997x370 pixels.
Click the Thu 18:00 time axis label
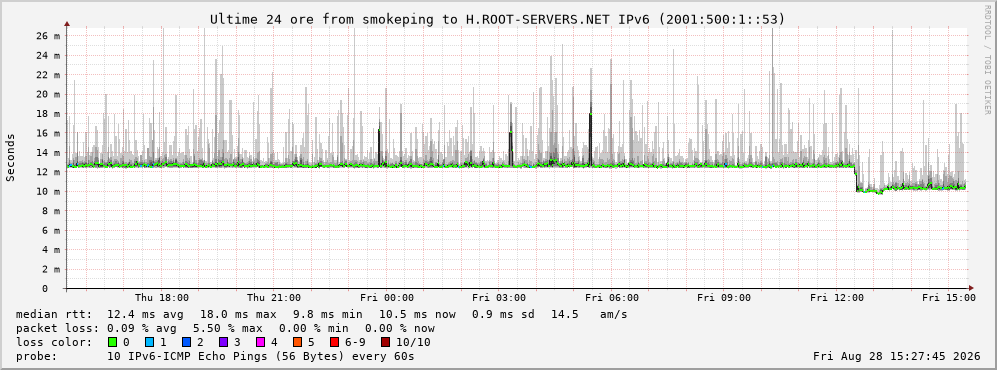(162, 298)
